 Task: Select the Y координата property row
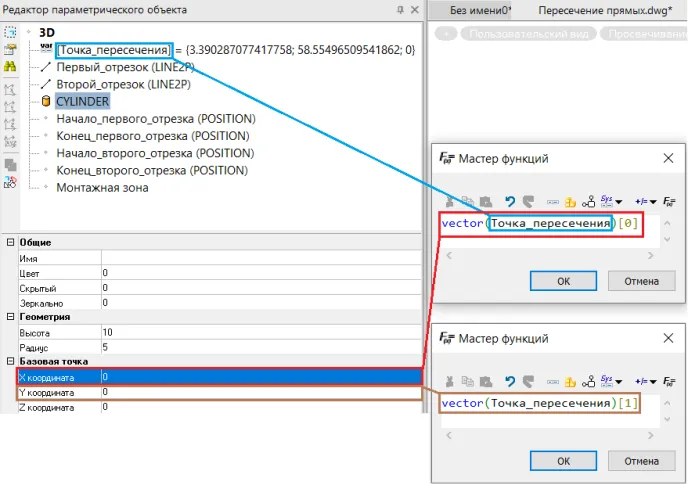210,393
